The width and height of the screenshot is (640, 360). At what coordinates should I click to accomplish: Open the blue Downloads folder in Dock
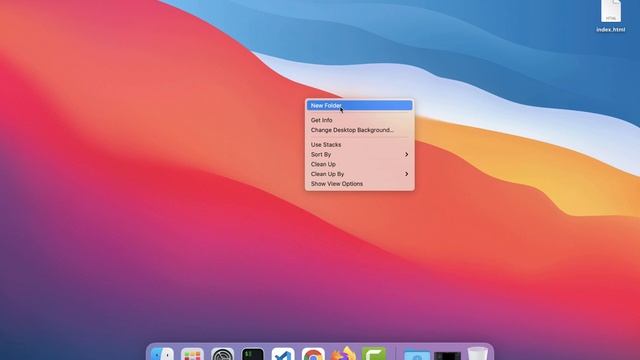coord(417,354)
